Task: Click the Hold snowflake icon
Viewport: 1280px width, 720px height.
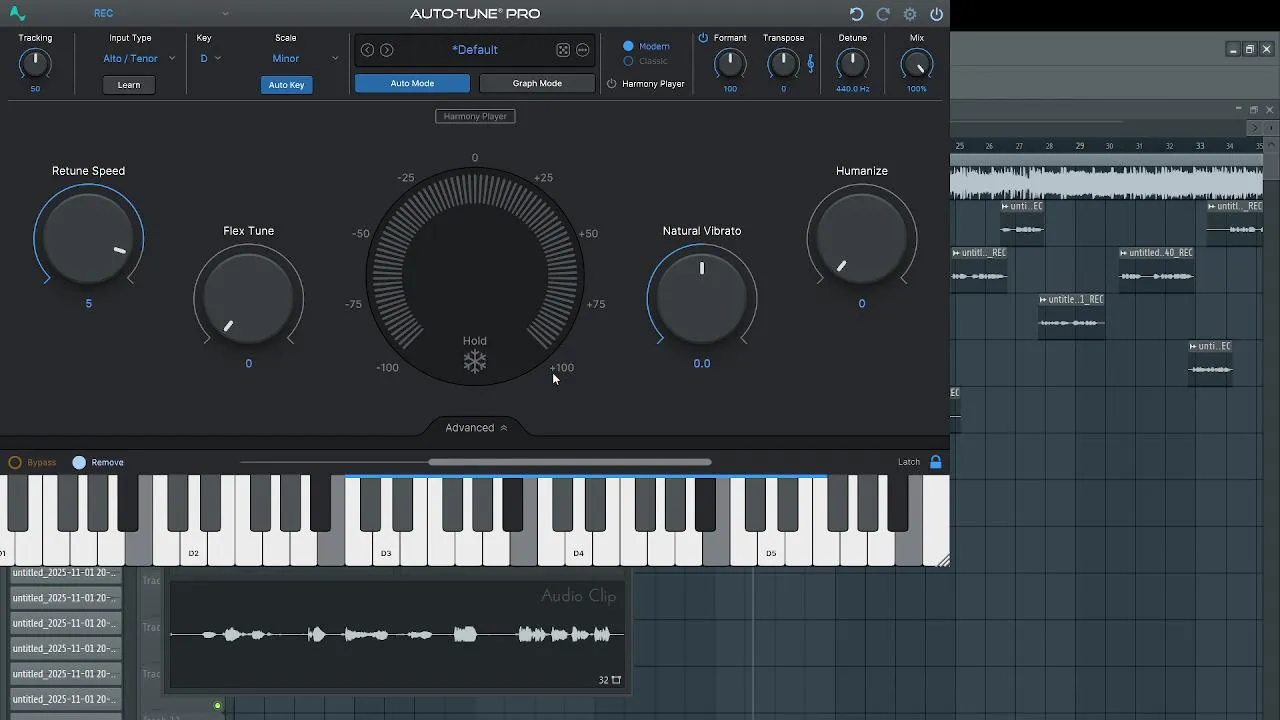Action: coord(475,361)
